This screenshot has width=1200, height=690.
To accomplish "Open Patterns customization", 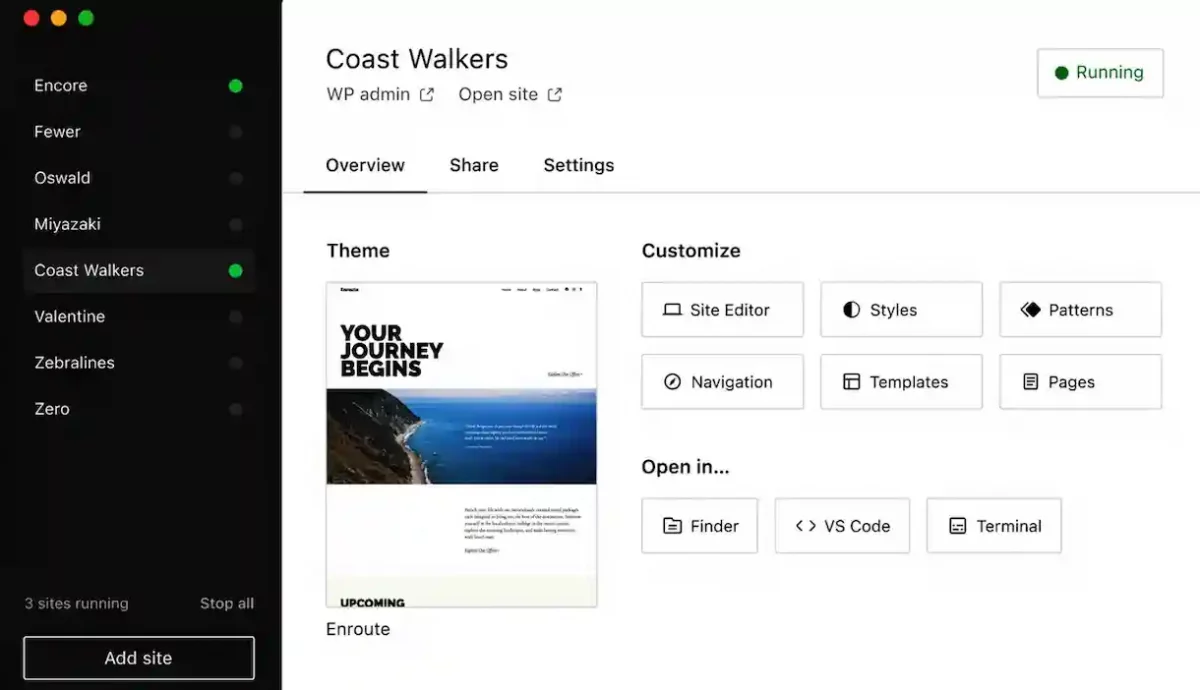I will pyautogui.click(x=1080, y=310).
